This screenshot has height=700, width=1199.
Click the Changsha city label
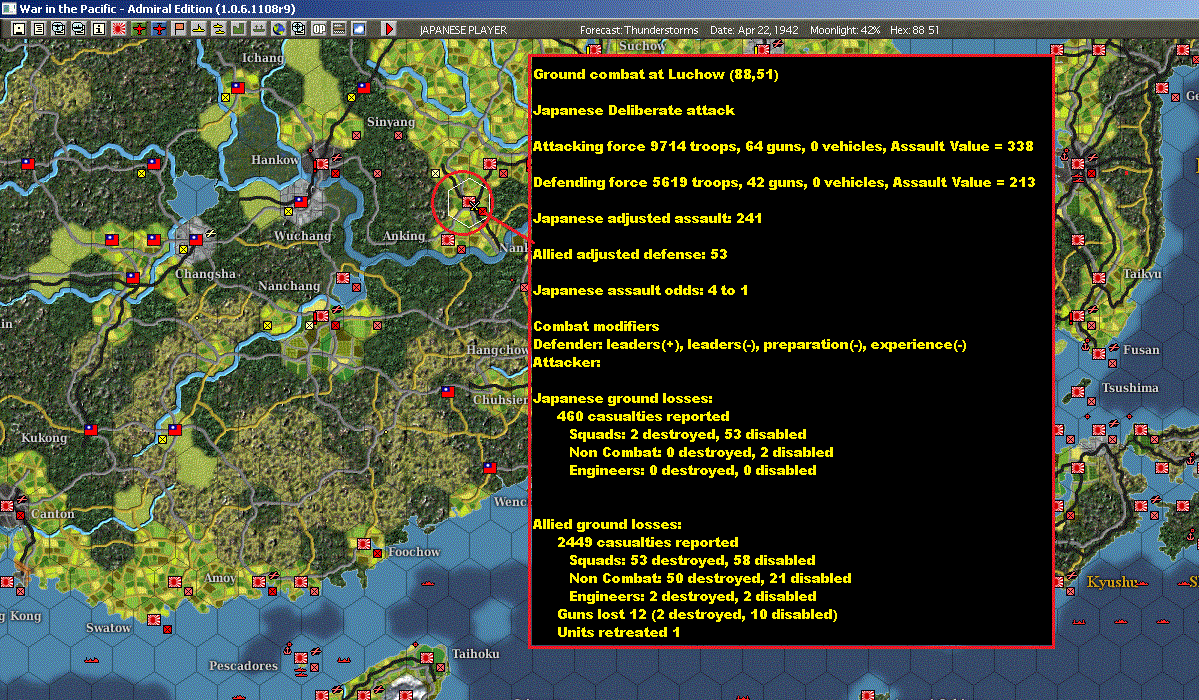click(206, 274)
